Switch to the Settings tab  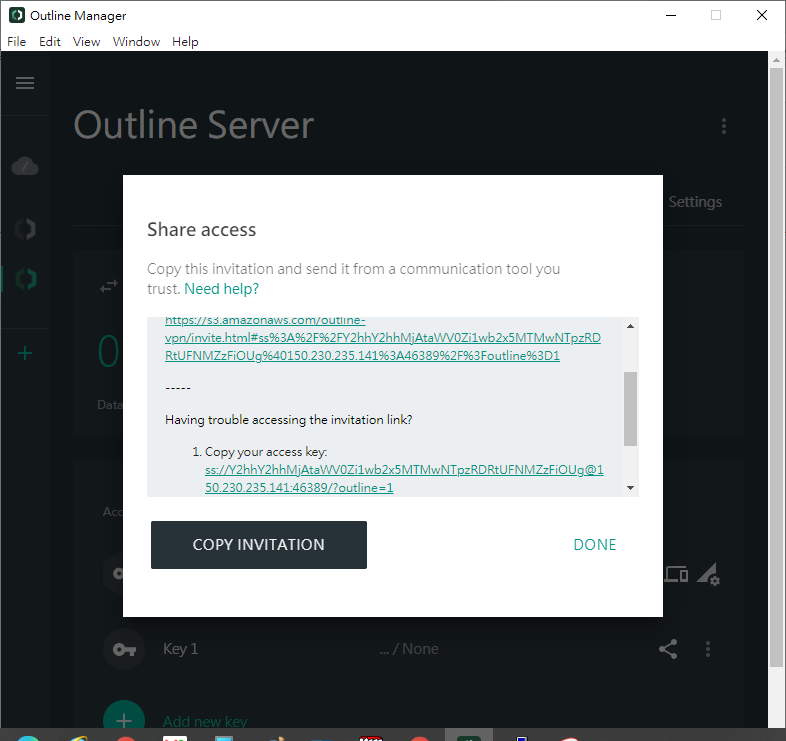tap(695, 202)
